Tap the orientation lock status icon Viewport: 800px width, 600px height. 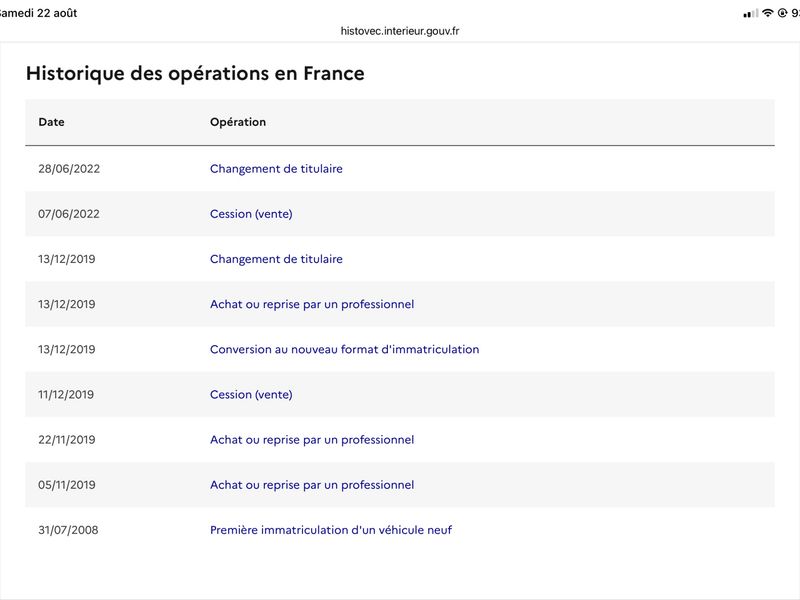pyautogui.click(x=782, y=13)
